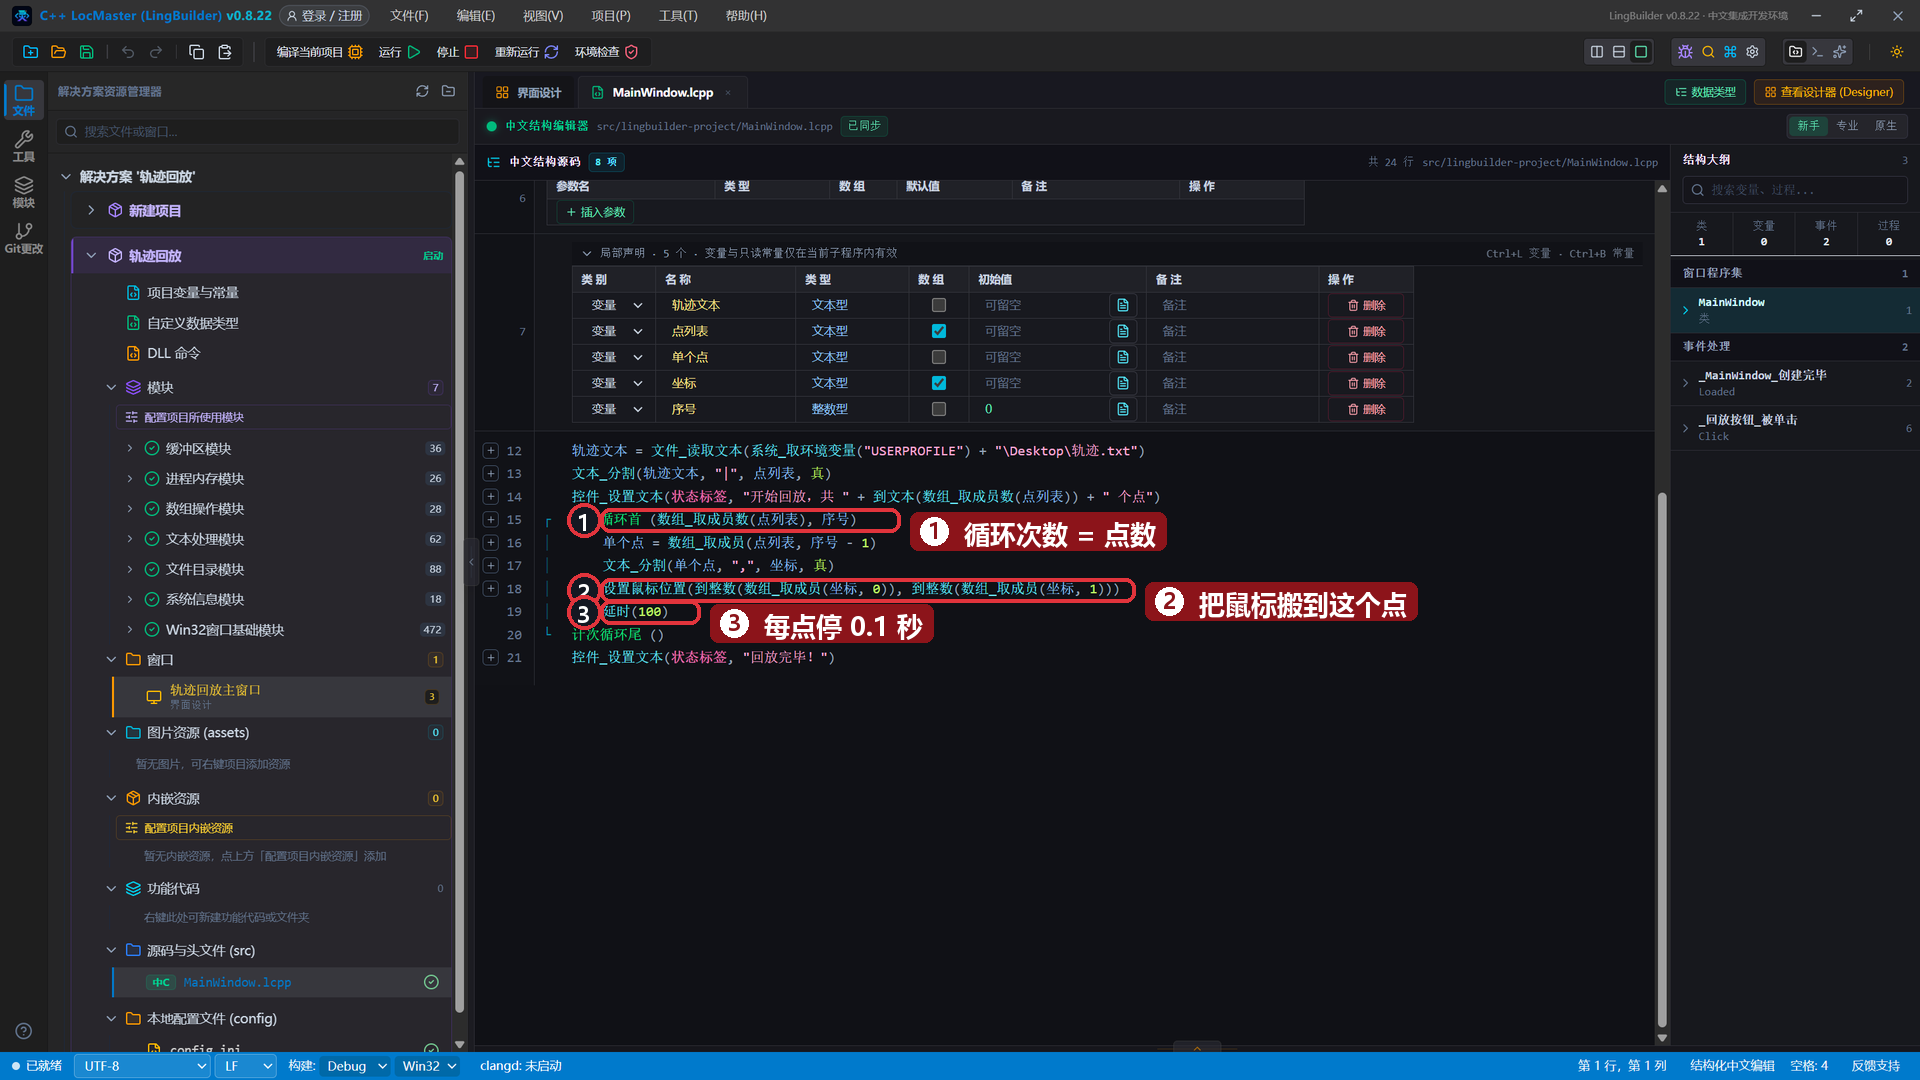This screenshot has height=1080, width=1920.
Task: Open the Debug build configuration dropdown
Action: click(x=356, y=1066)
